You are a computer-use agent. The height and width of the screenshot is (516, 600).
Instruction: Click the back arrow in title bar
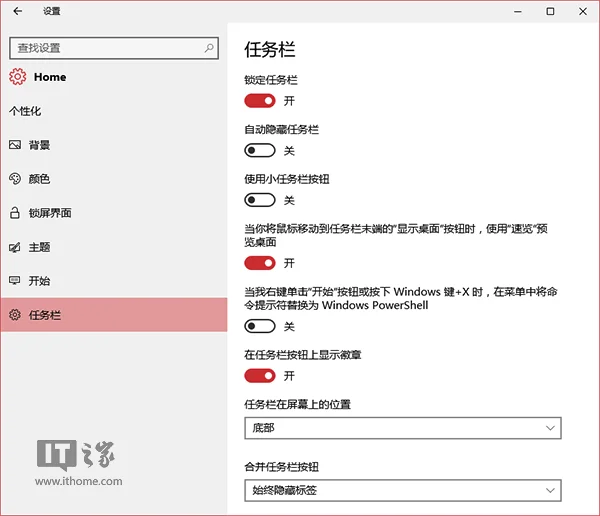18,11
